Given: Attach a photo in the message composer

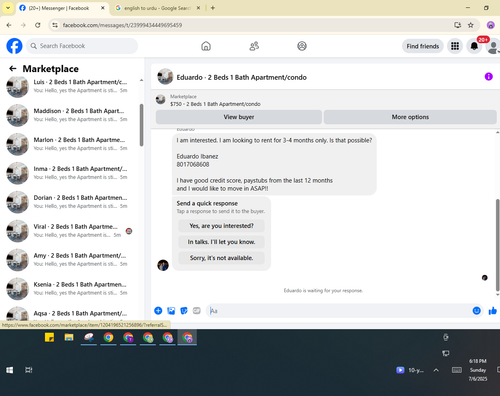Looking at the screenshot, I should click(171, 311).
